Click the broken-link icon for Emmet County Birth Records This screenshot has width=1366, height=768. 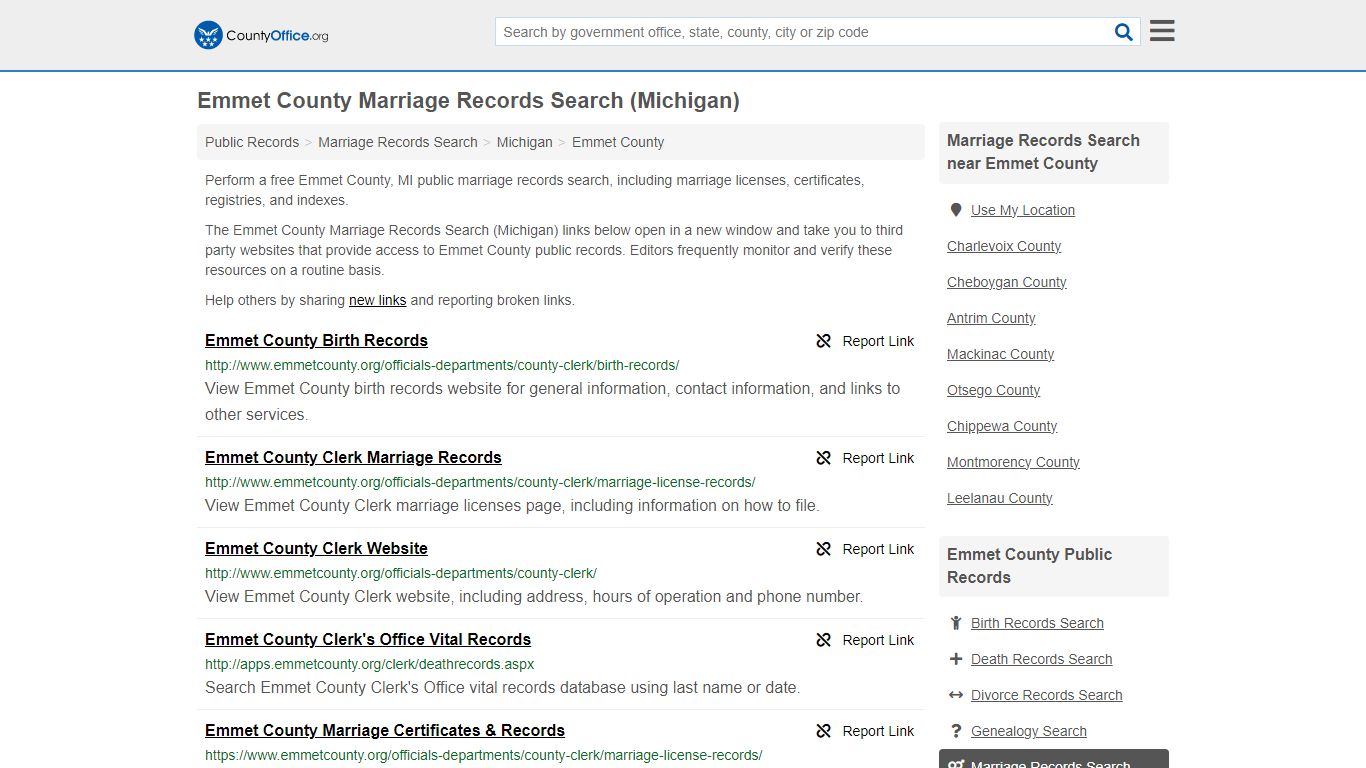pos(824,341)
